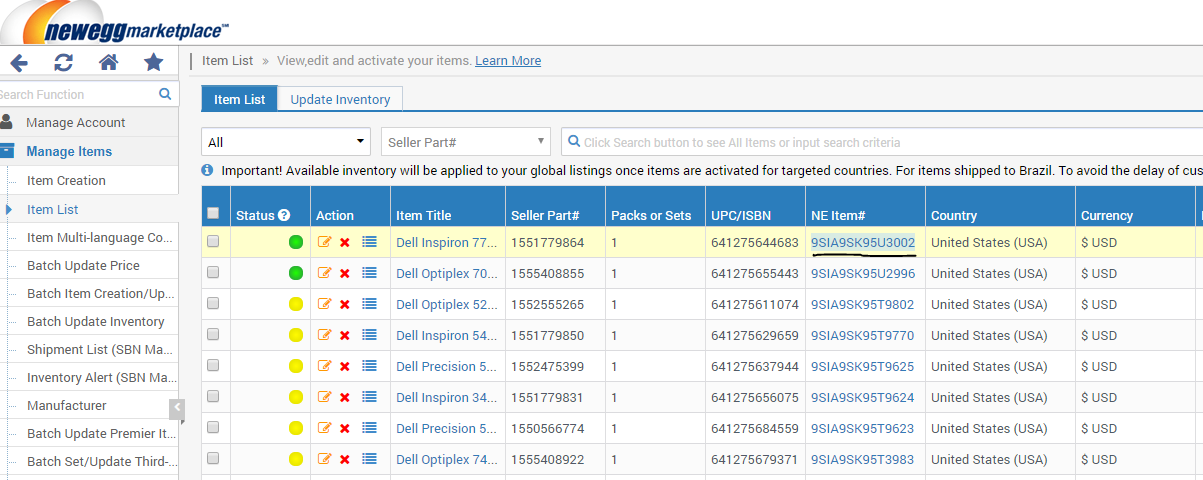Click red delete X for Dell Optiplex 52 row
The height and width of the screenshot is (480, 1203).
(345, 304)
